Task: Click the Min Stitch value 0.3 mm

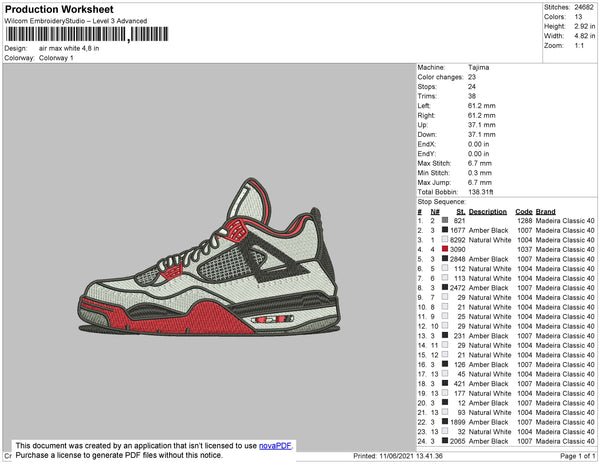Action: pos(479,173)
